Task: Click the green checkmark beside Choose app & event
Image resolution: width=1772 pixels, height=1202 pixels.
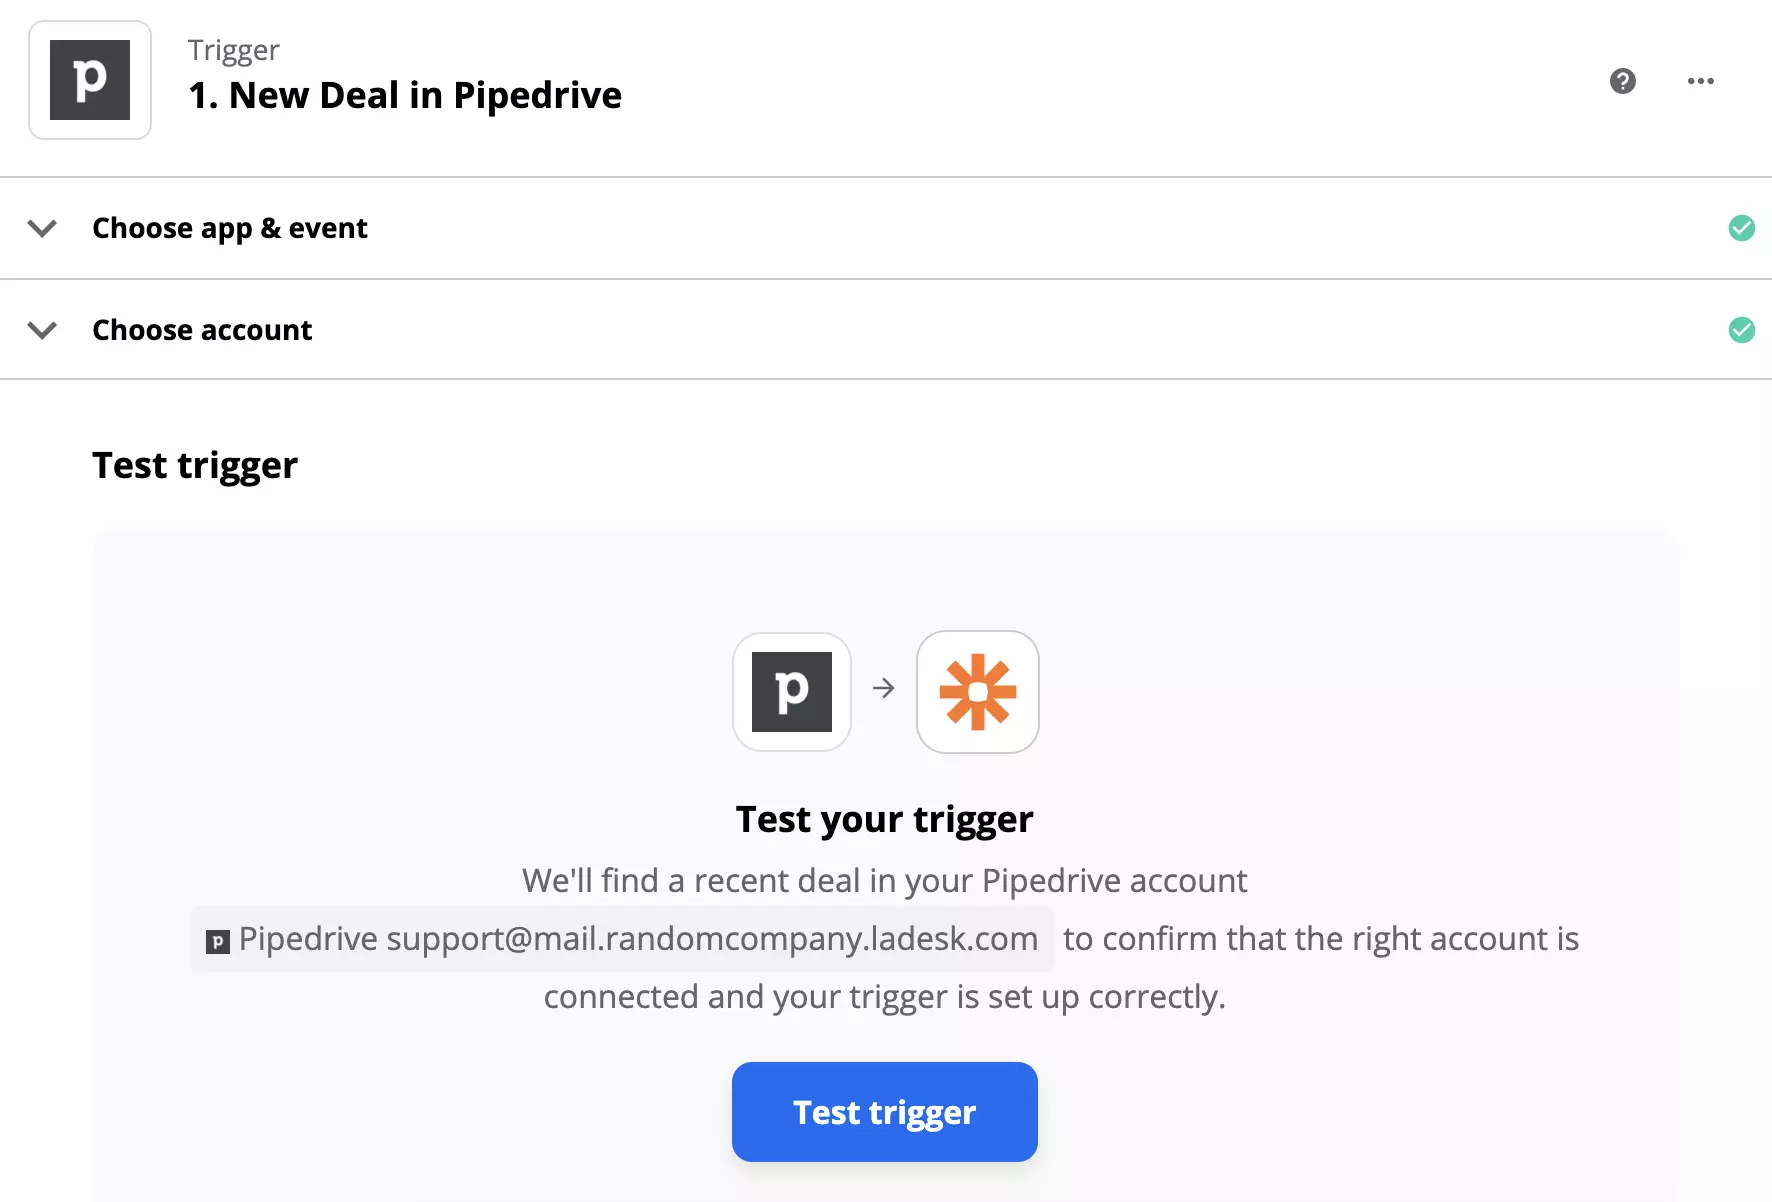Action: click(1742, 228)
